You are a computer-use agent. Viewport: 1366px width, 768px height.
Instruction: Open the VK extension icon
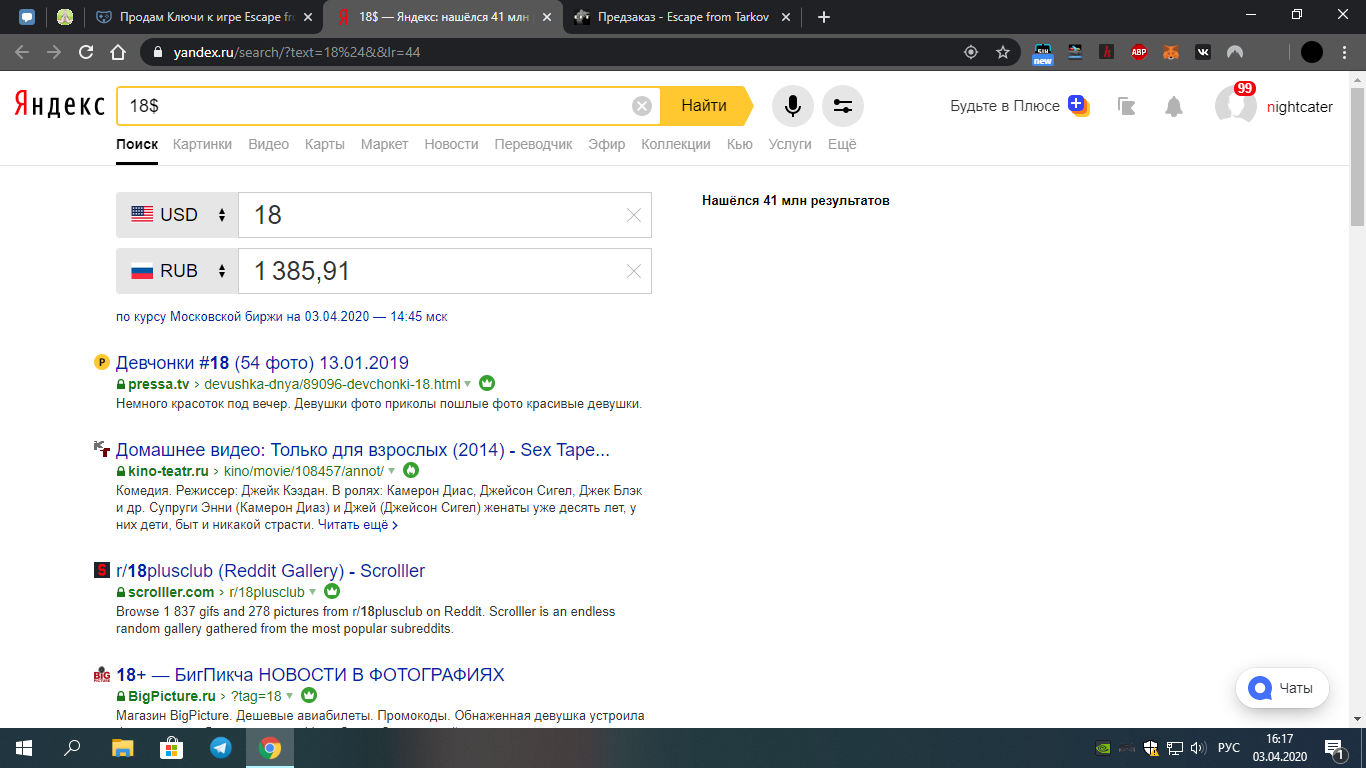[x=1203, y=52]
